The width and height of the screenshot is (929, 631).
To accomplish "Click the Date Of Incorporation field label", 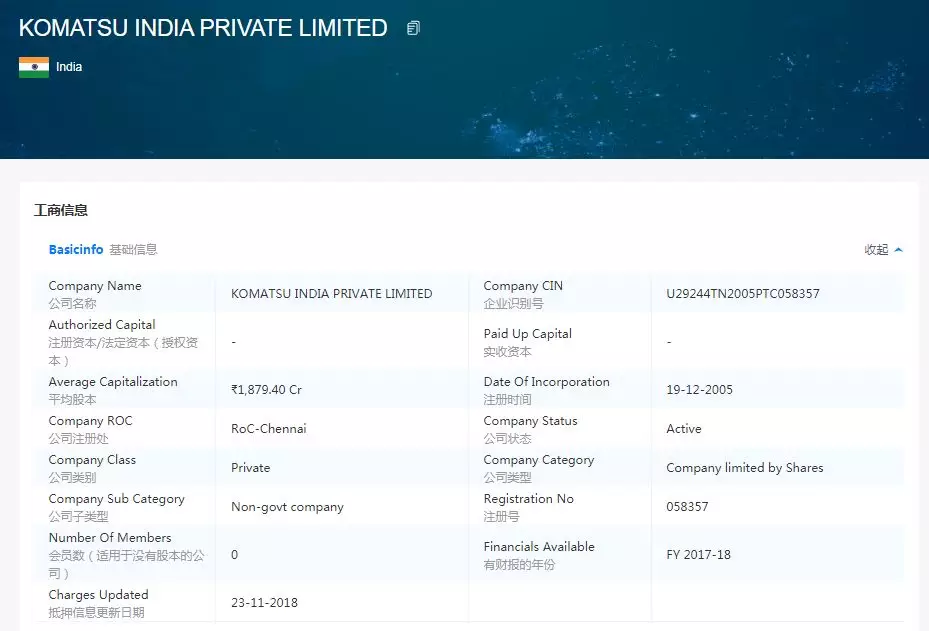I will pos(546,382).
